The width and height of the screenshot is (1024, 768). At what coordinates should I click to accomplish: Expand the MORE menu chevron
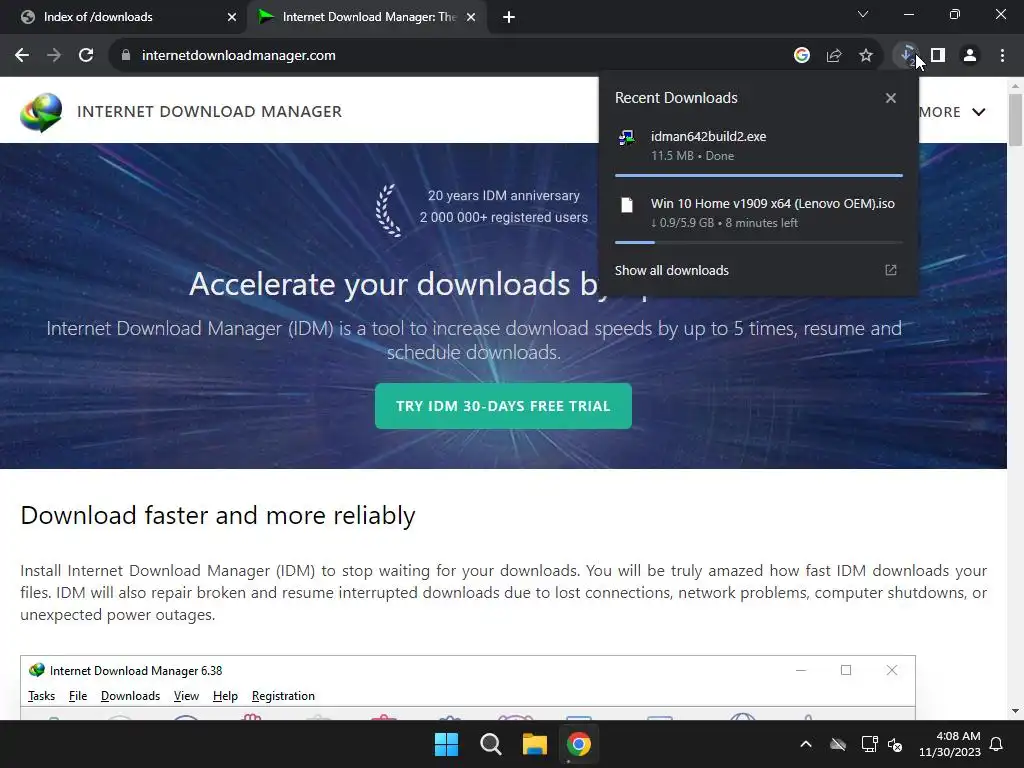click(978, 112)
